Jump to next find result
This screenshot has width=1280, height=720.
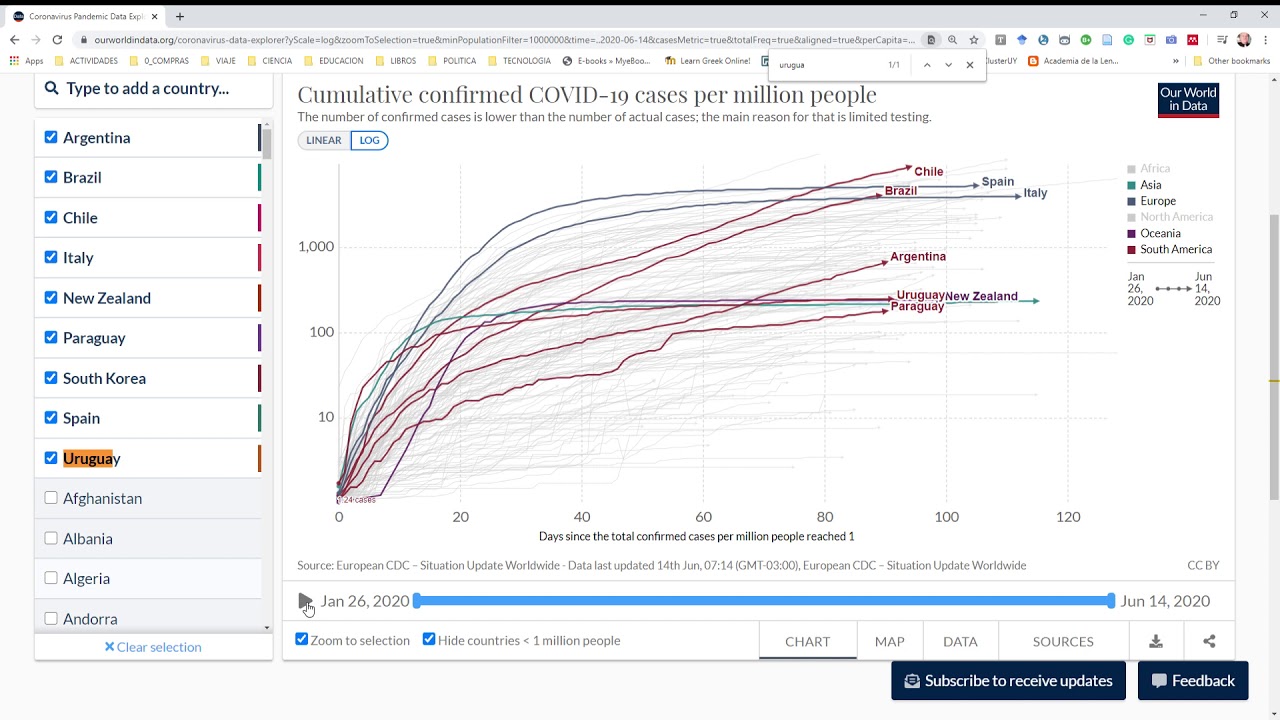[948, 65]
